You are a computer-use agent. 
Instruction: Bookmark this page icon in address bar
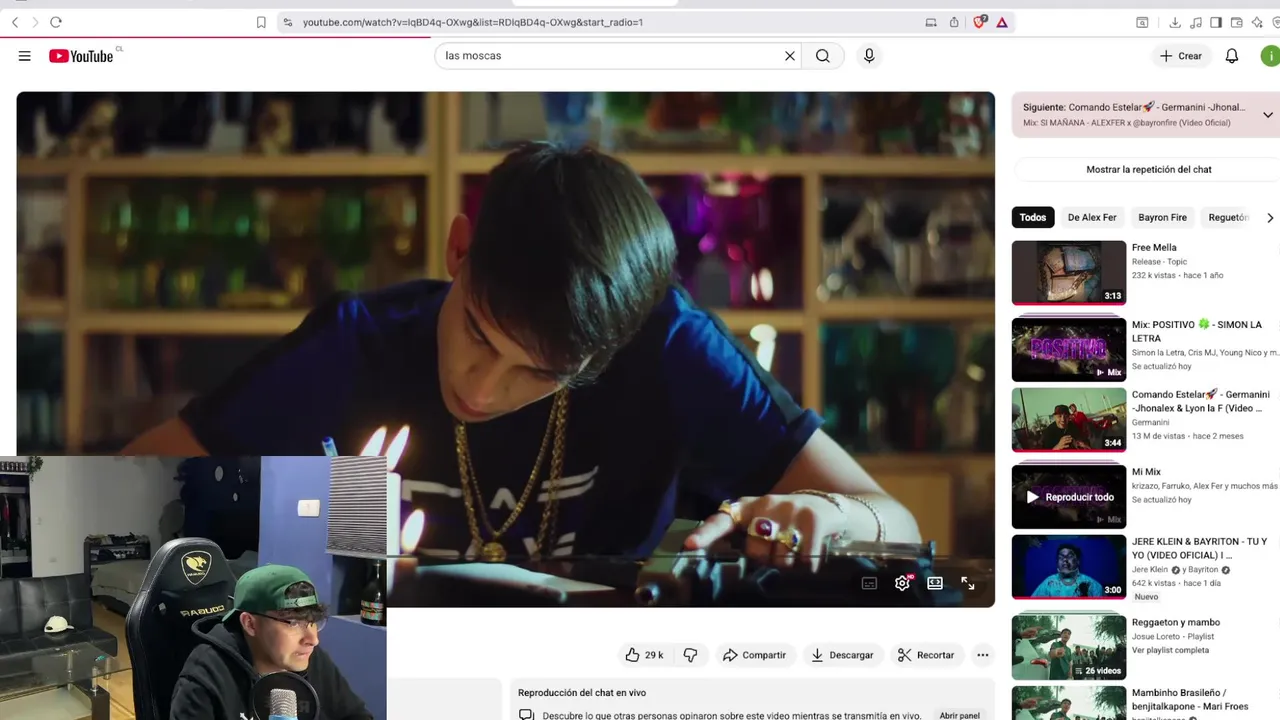[261, 22]
